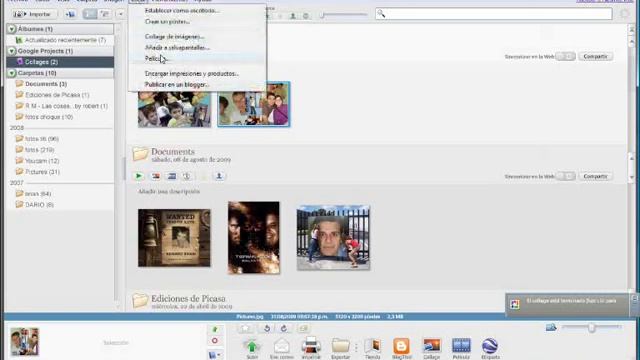The height and width of the screenshot is (360, 640).
Task: Adjust the thumbnail size slider
Action: 591,327
